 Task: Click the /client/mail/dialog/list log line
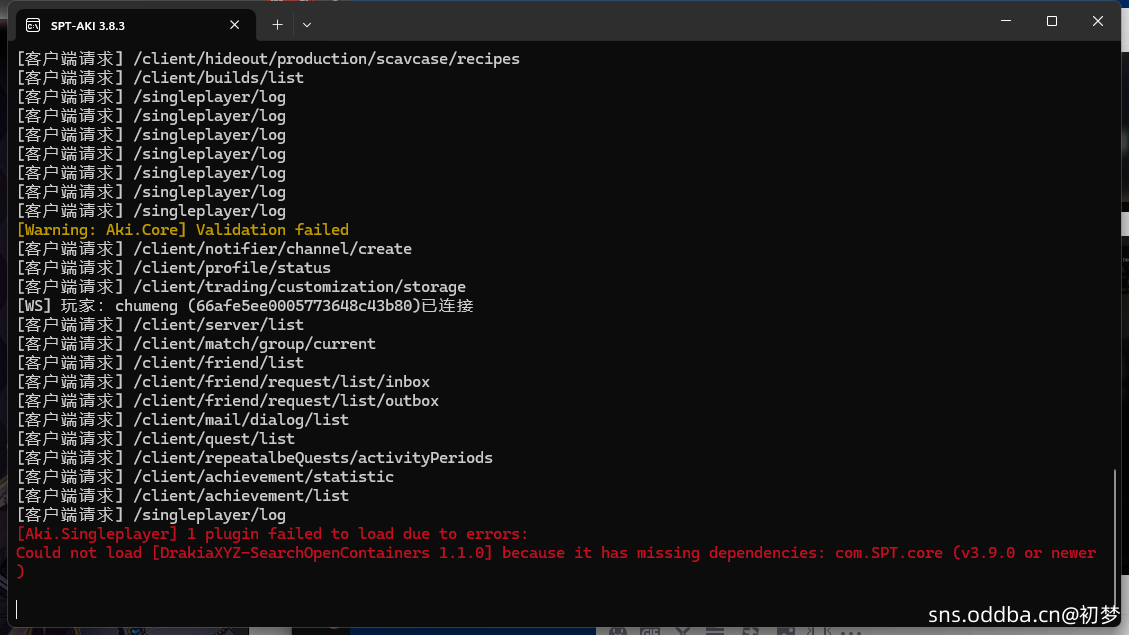point(183,420)
